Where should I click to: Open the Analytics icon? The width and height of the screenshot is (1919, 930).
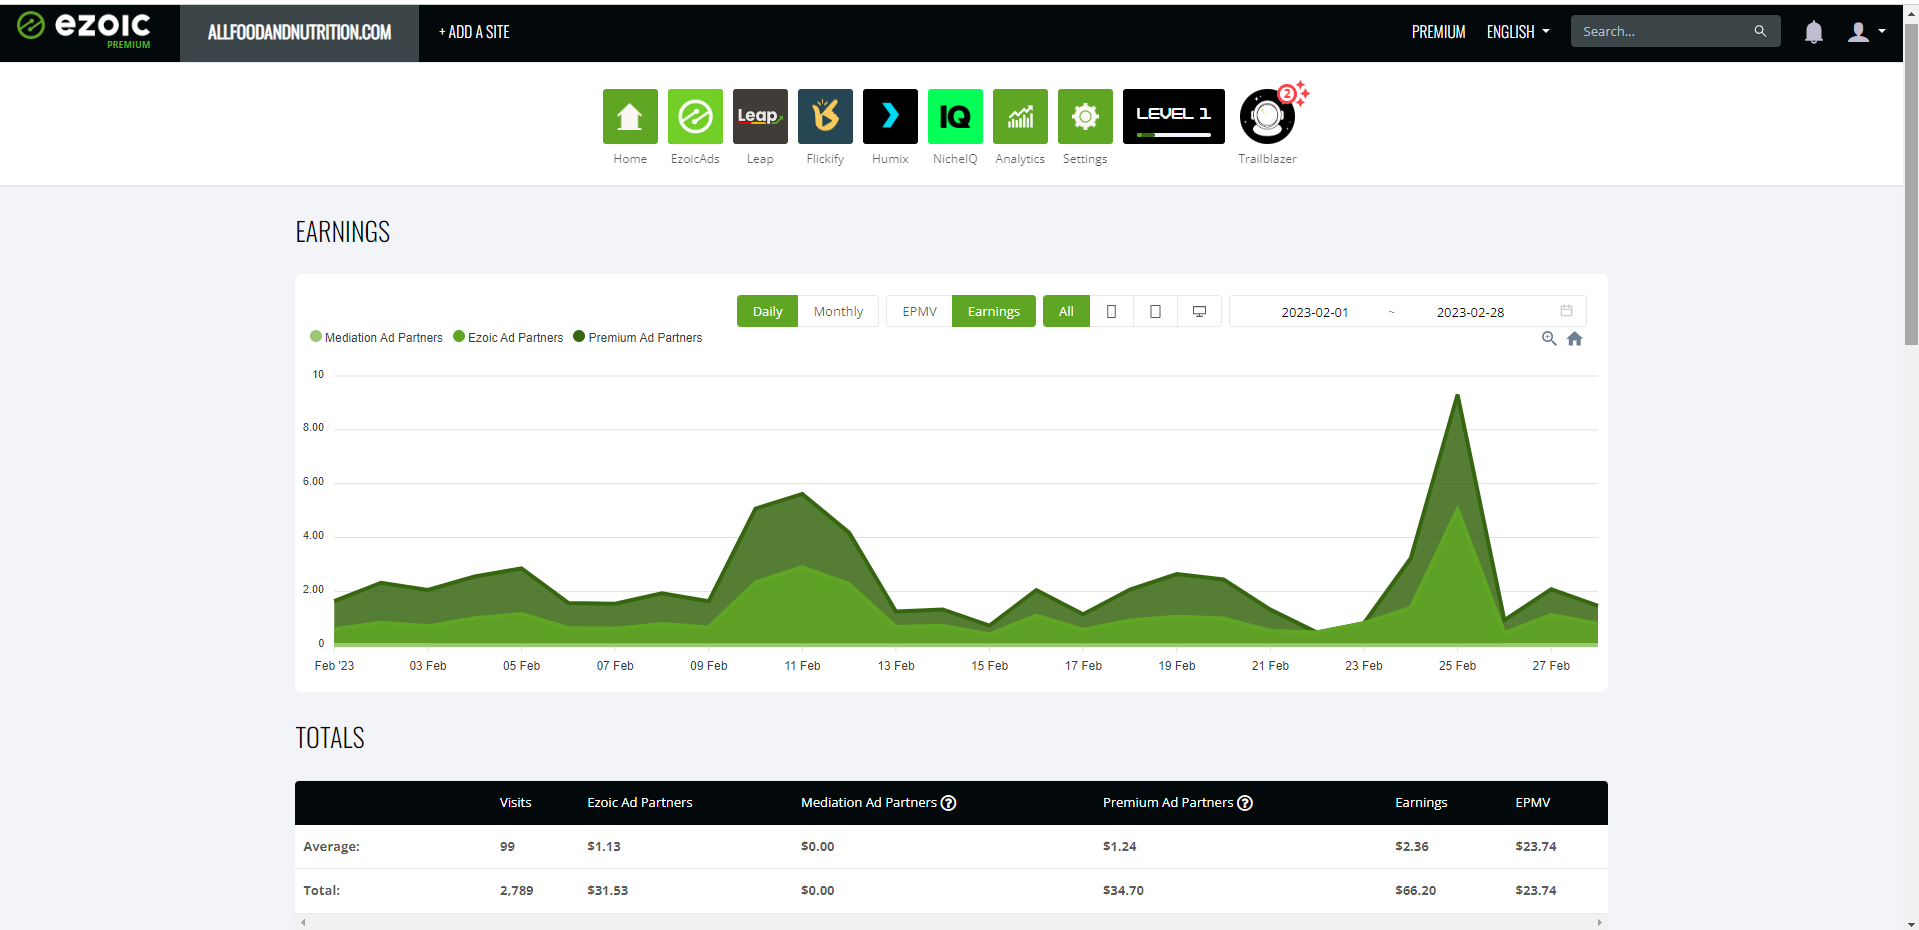coord(1020,116)
